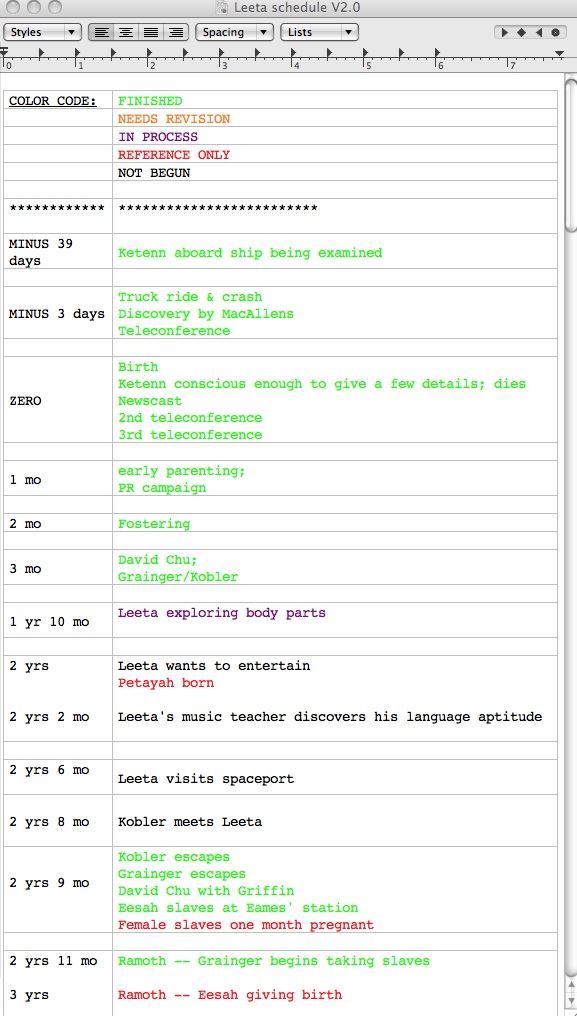Select the right tab stop marker icon

[x=538, y=32]
